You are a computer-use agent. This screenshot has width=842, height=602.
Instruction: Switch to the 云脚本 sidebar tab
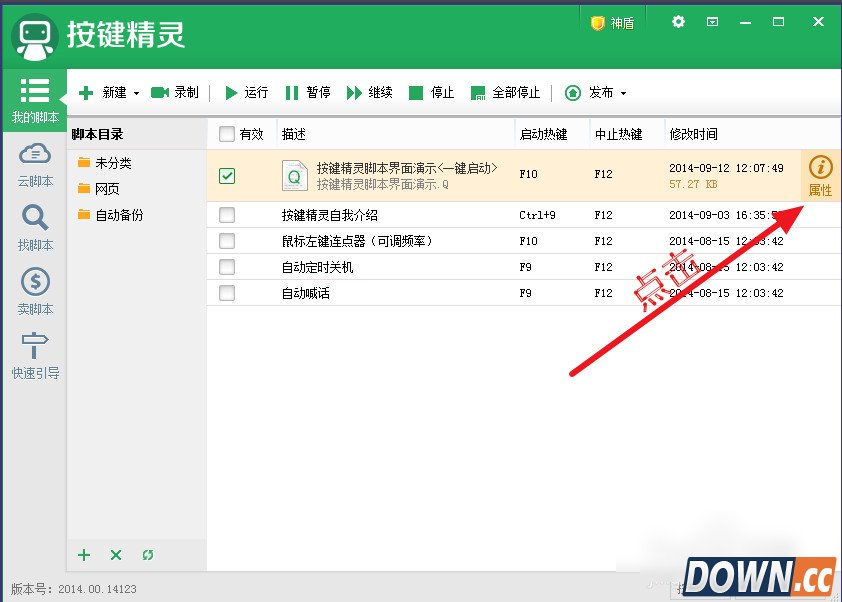click(x=34, y=167)
